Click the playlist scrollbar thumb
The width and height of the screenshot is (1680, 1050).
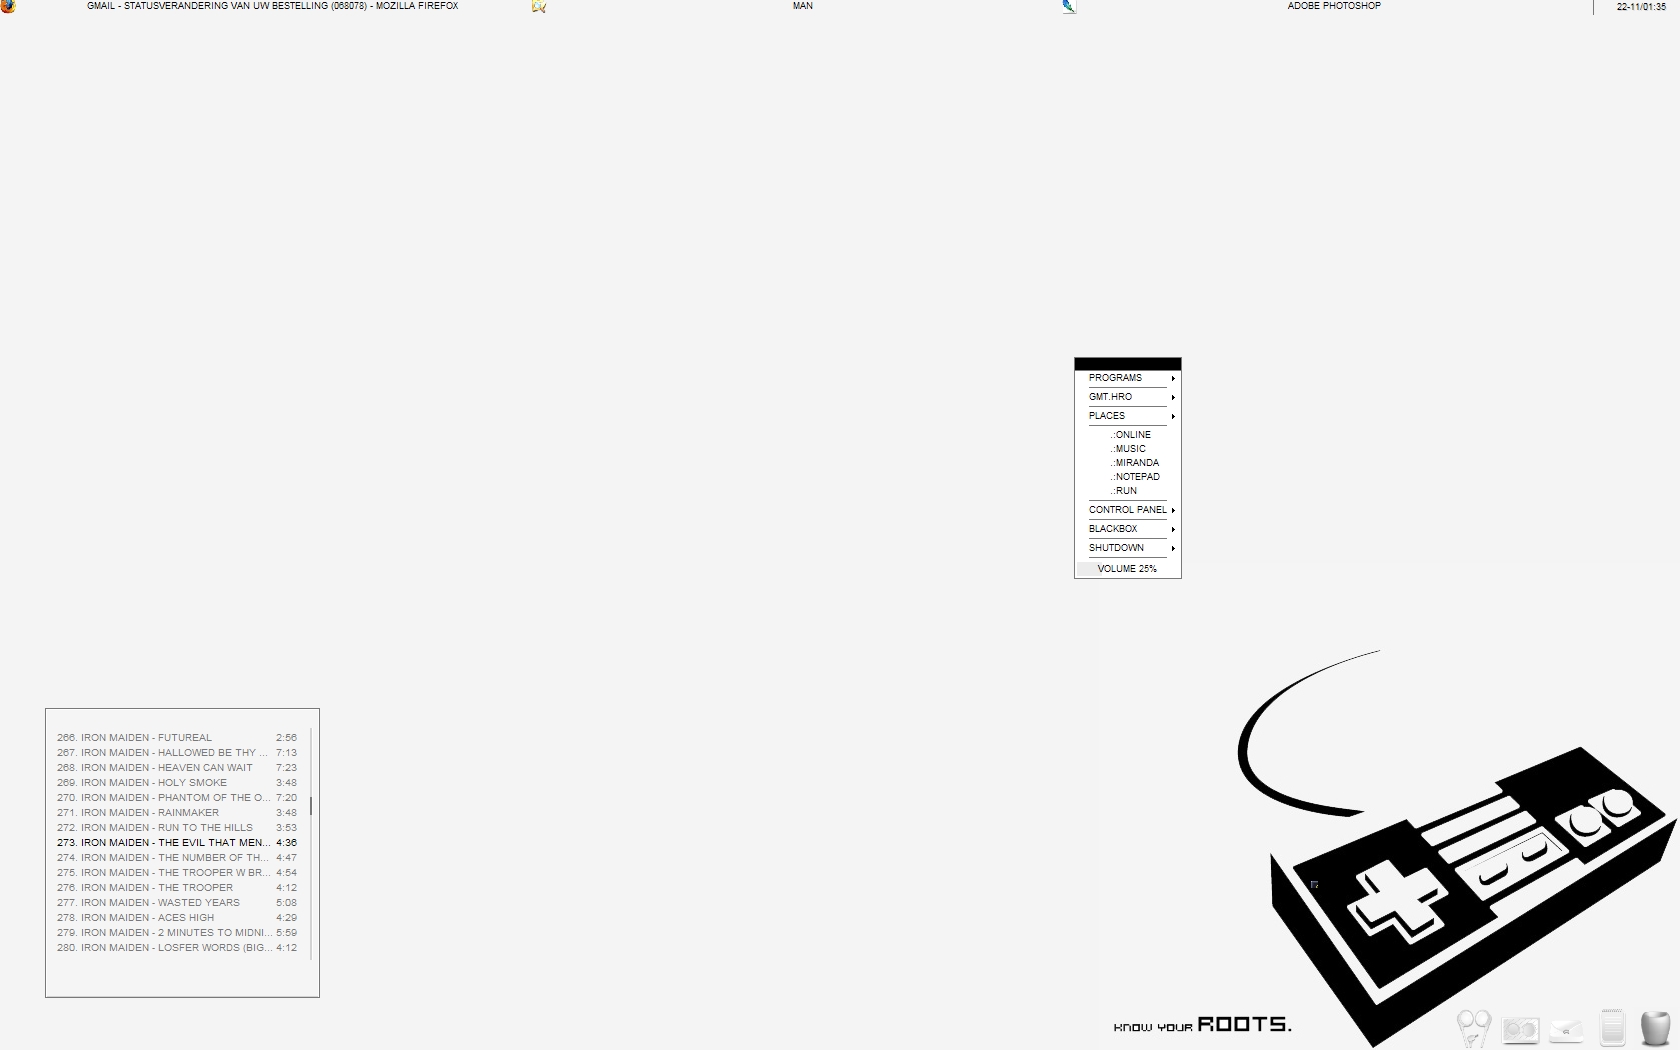pos(311,806)
